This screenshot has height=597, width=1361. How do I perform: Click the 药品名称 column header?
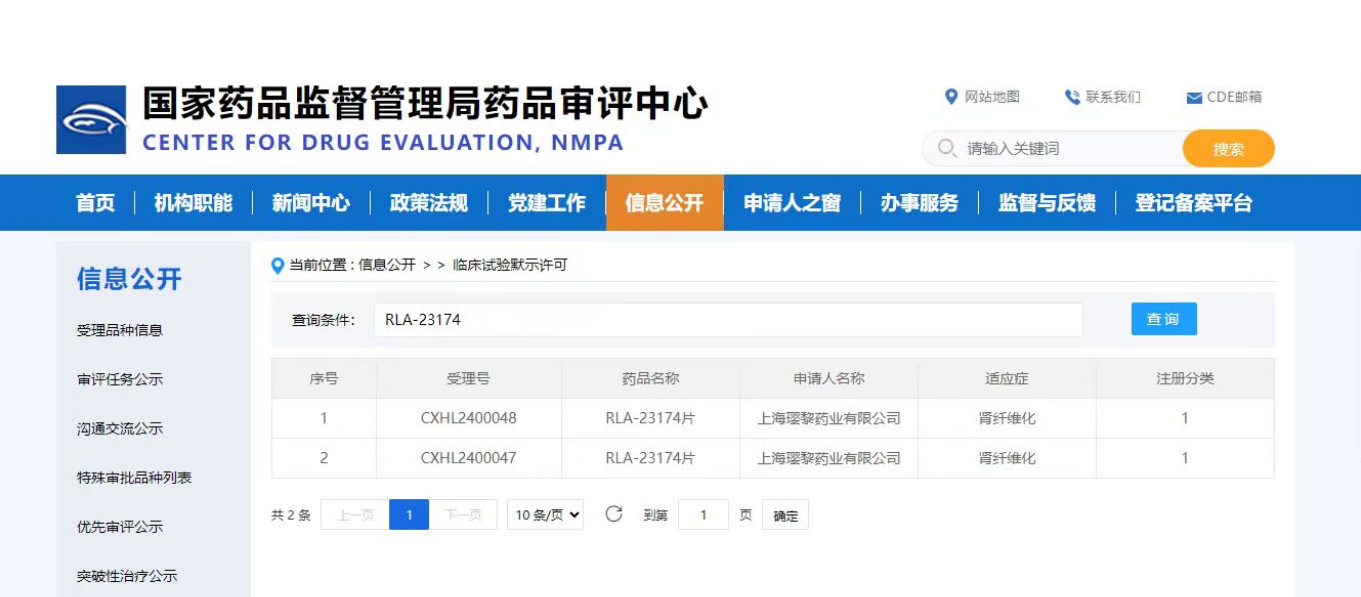[x=651, y=379]
